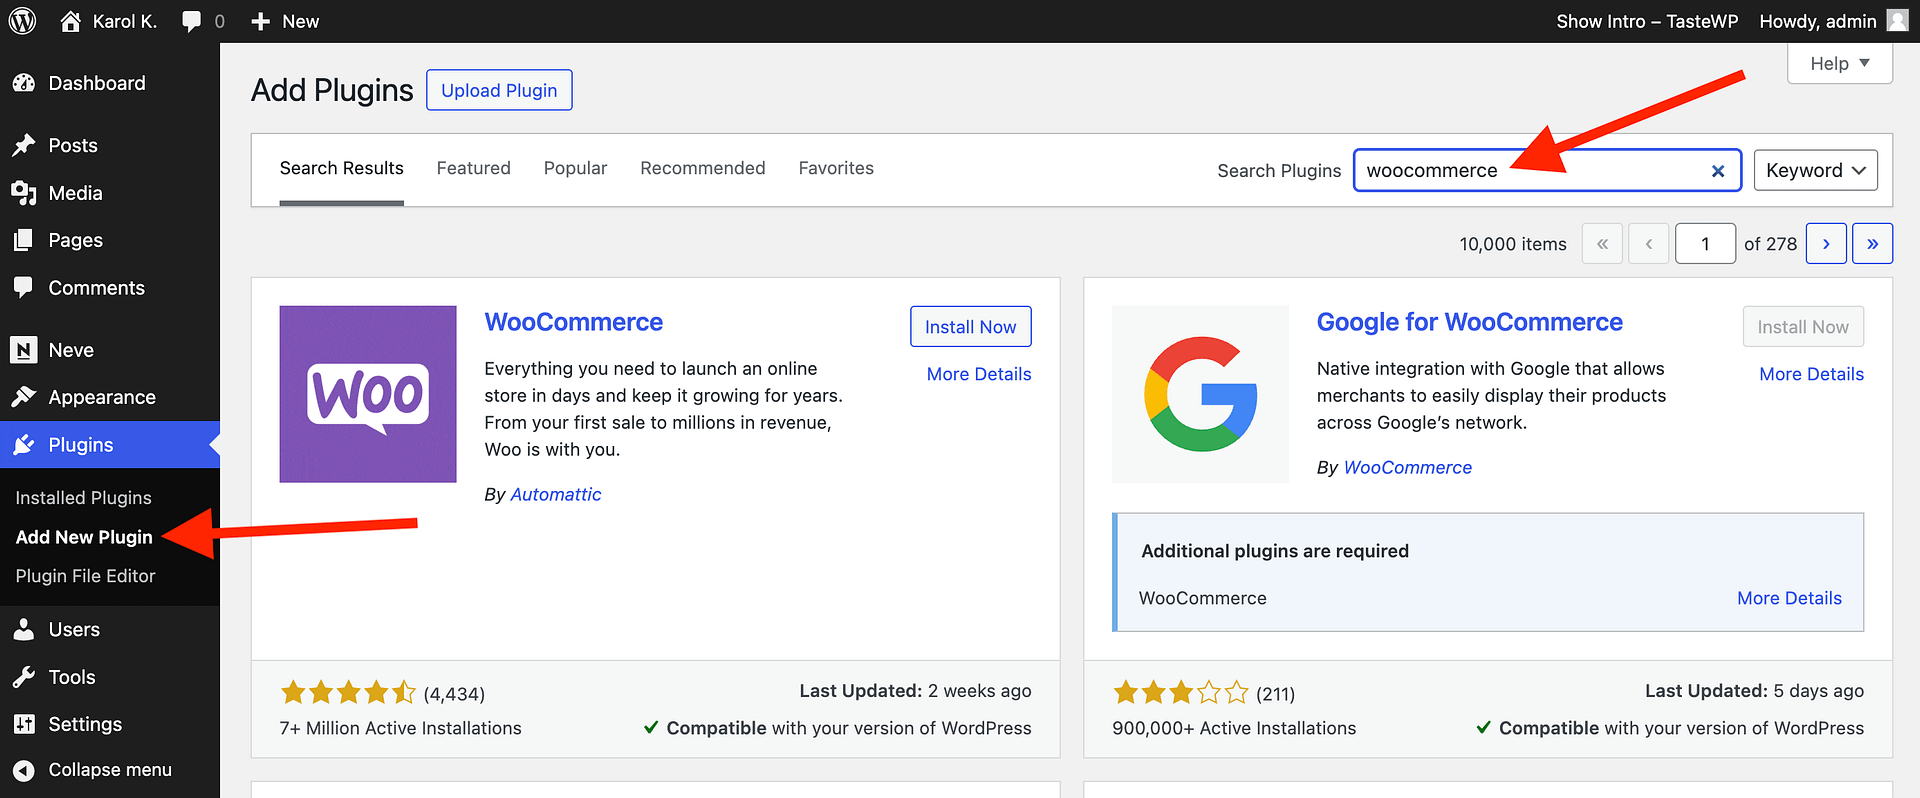Click the current page number field
The height and width of the screenshot is (798, 1920).
click(x=1705, y=244)
